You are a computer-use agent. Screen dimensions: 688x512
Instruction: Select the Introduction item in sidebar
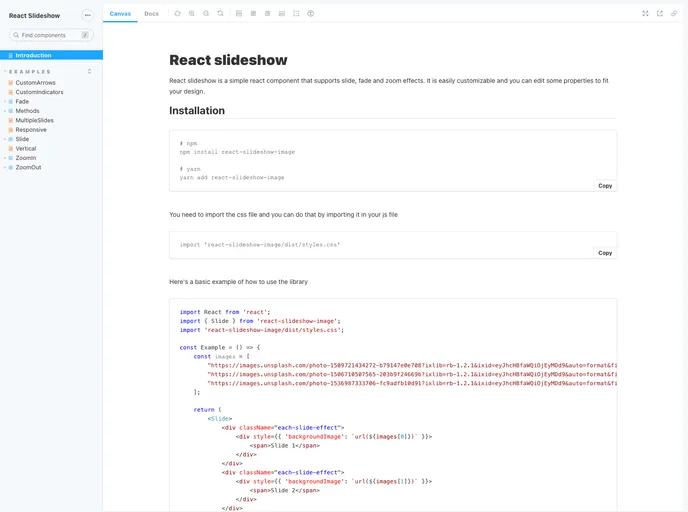click(51, 55)
